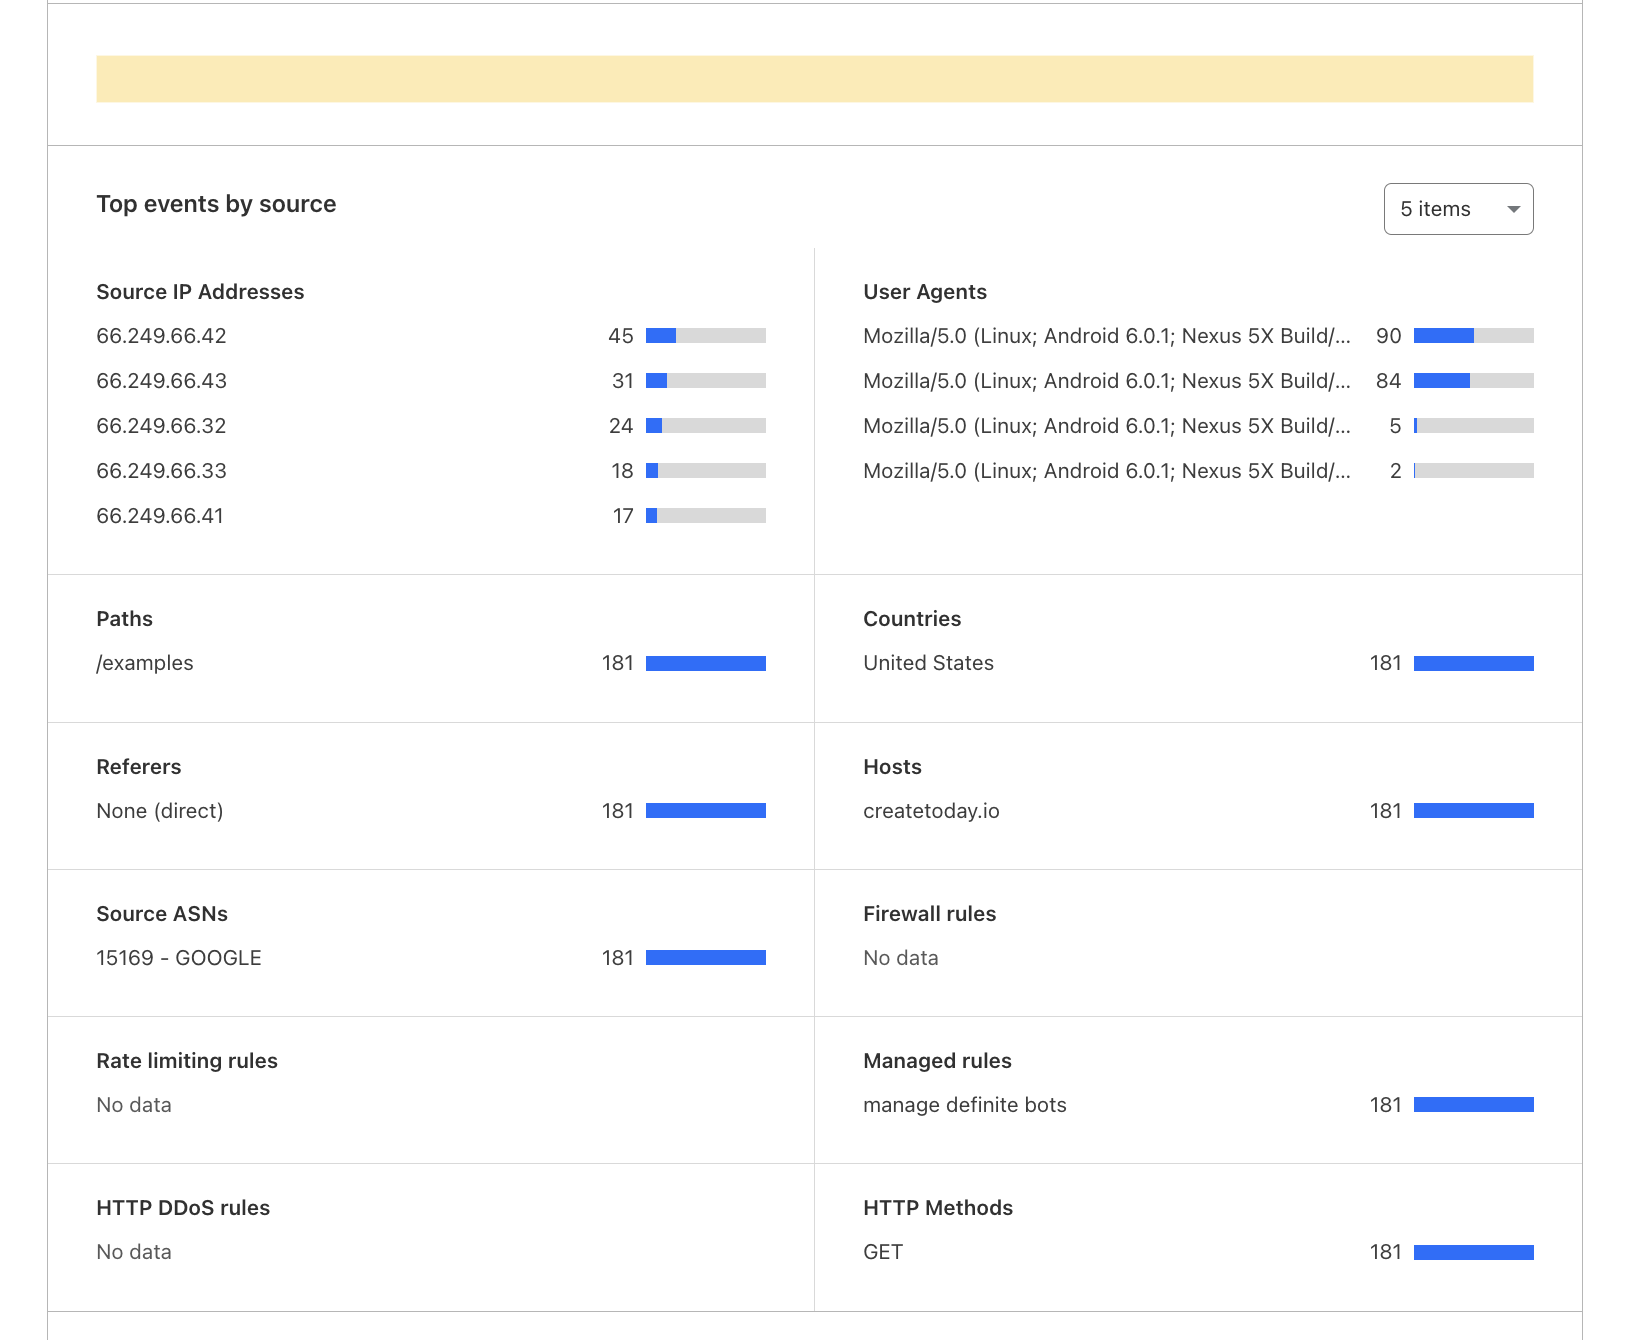Select the user agent with 84 events
This screenshot has height=1340, width=1646.
pos(1106,381)
